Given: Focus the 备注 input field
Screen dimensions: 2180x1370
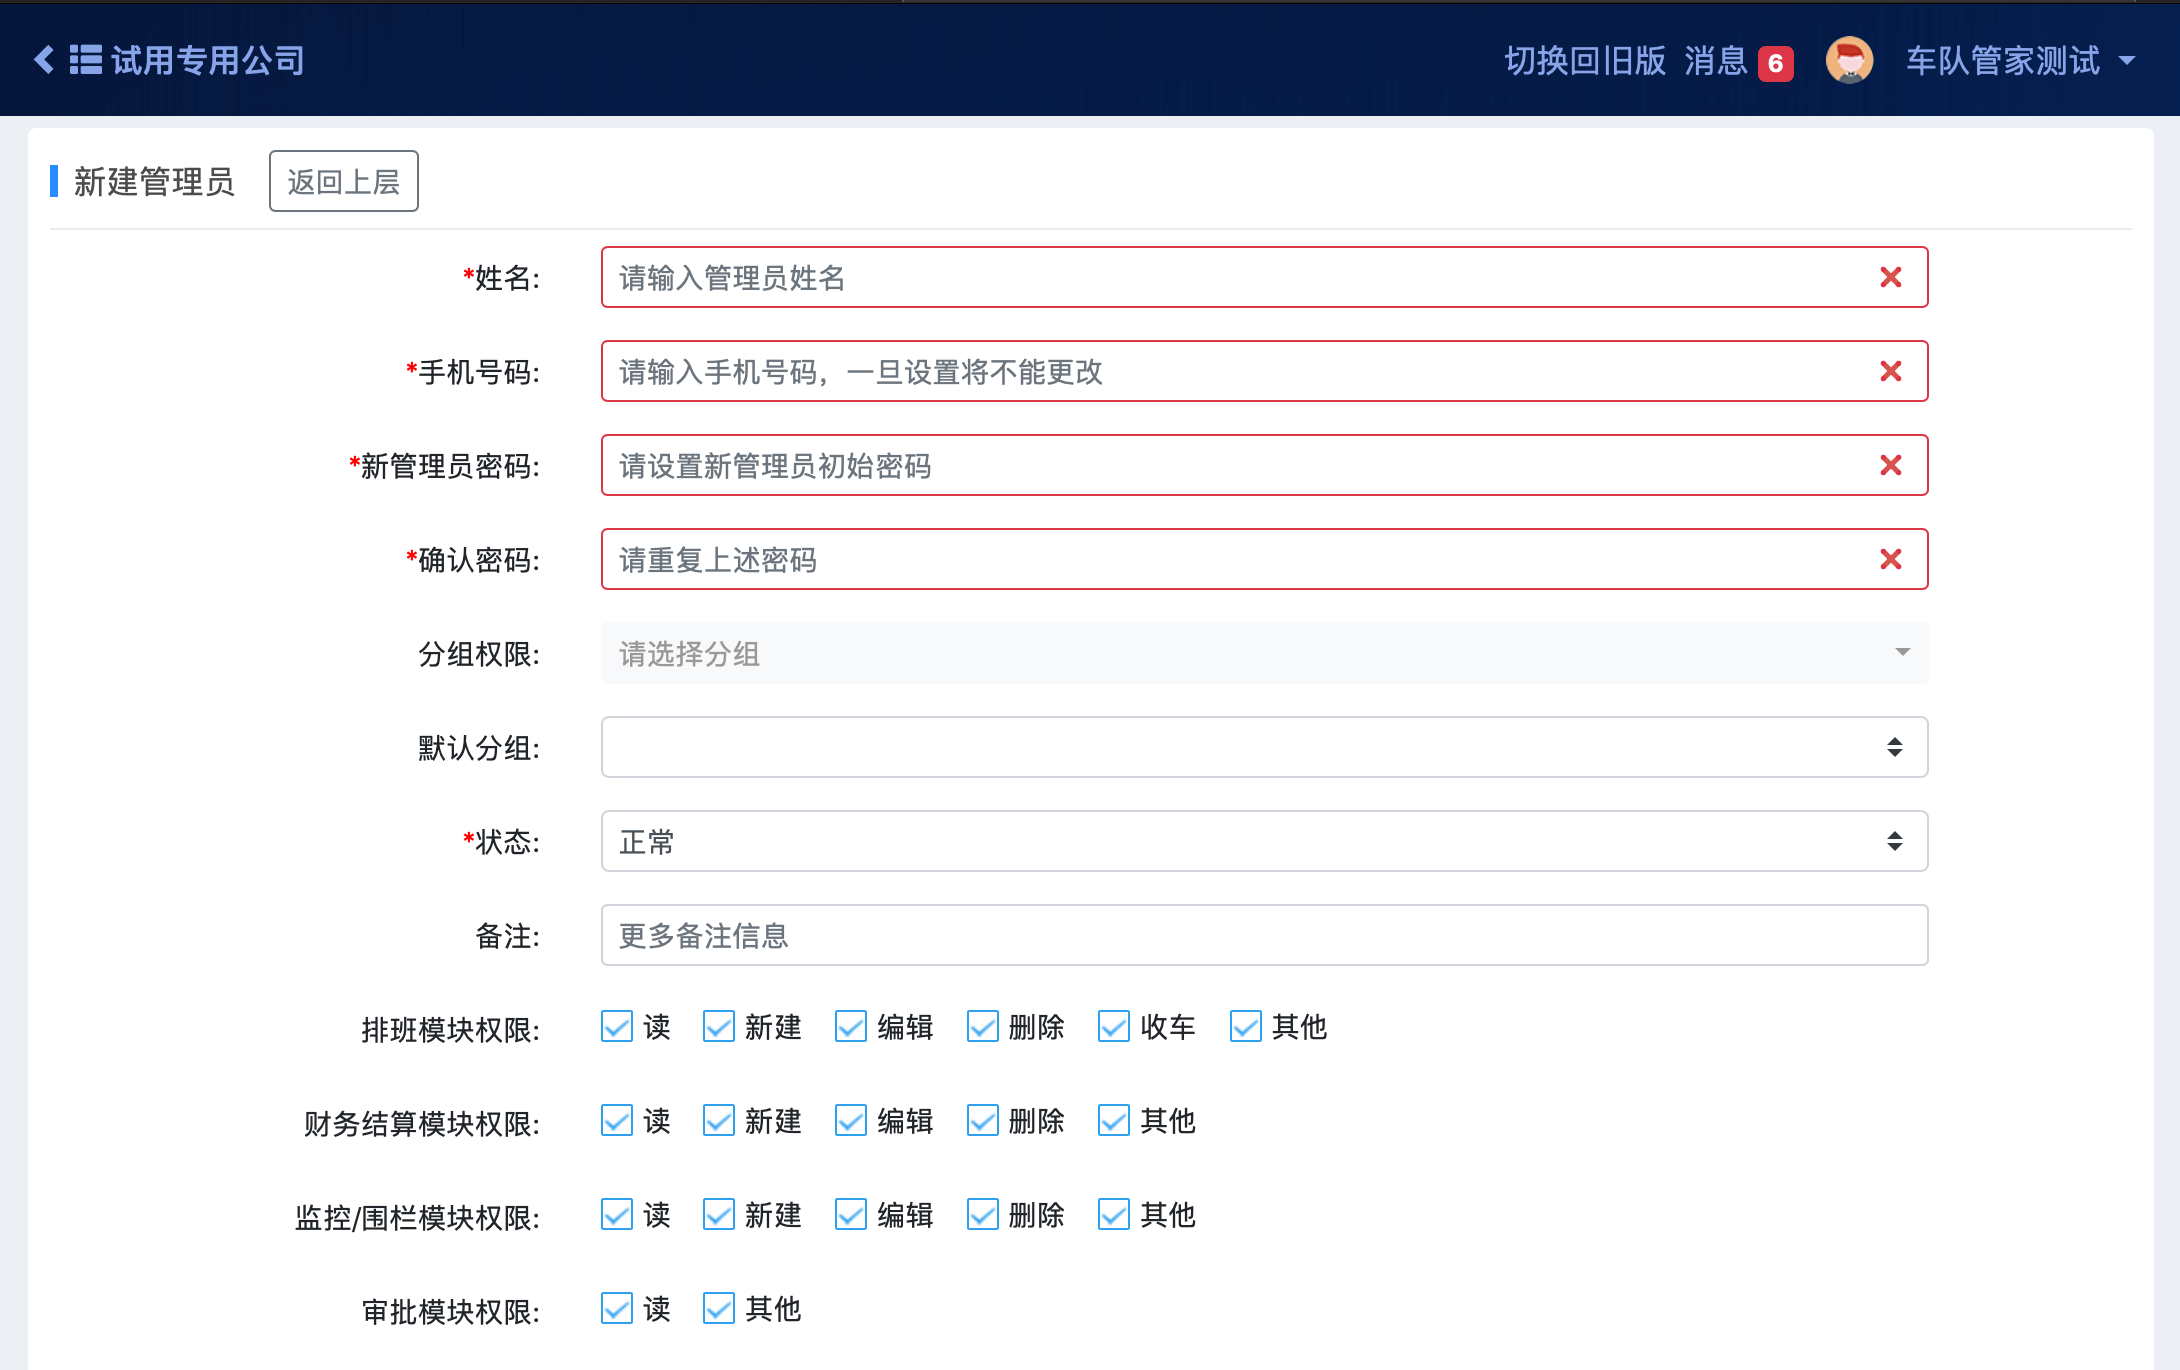Looking at the screenshot, I should [x=1264, y=935].
